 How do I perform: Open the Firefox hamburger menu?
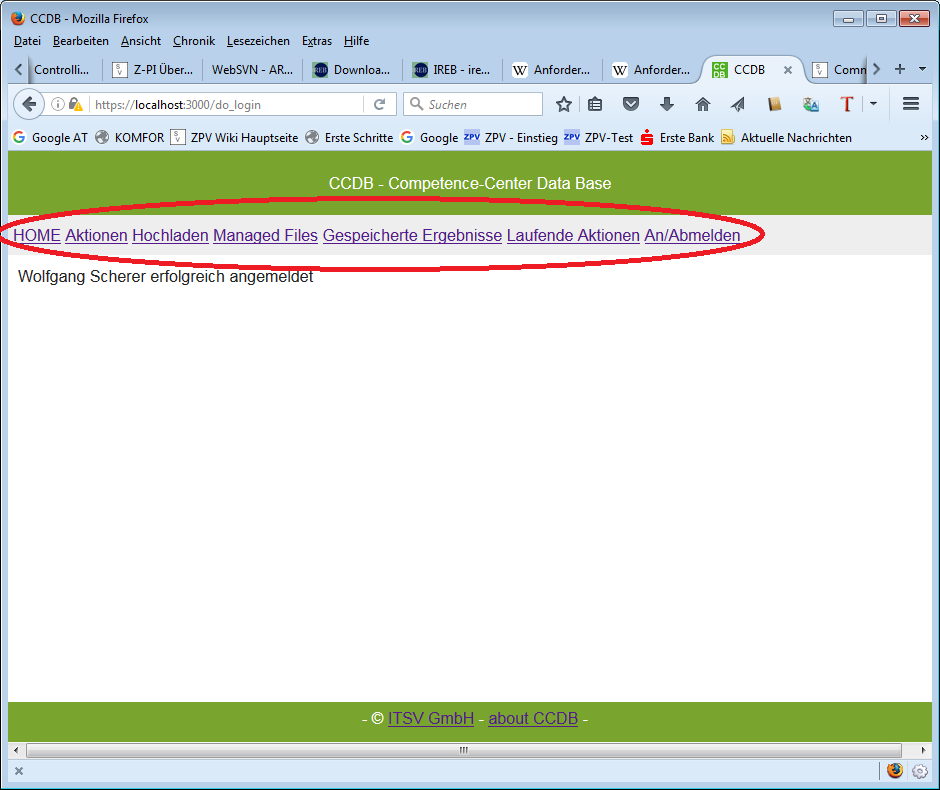click(x=910, y=104)
